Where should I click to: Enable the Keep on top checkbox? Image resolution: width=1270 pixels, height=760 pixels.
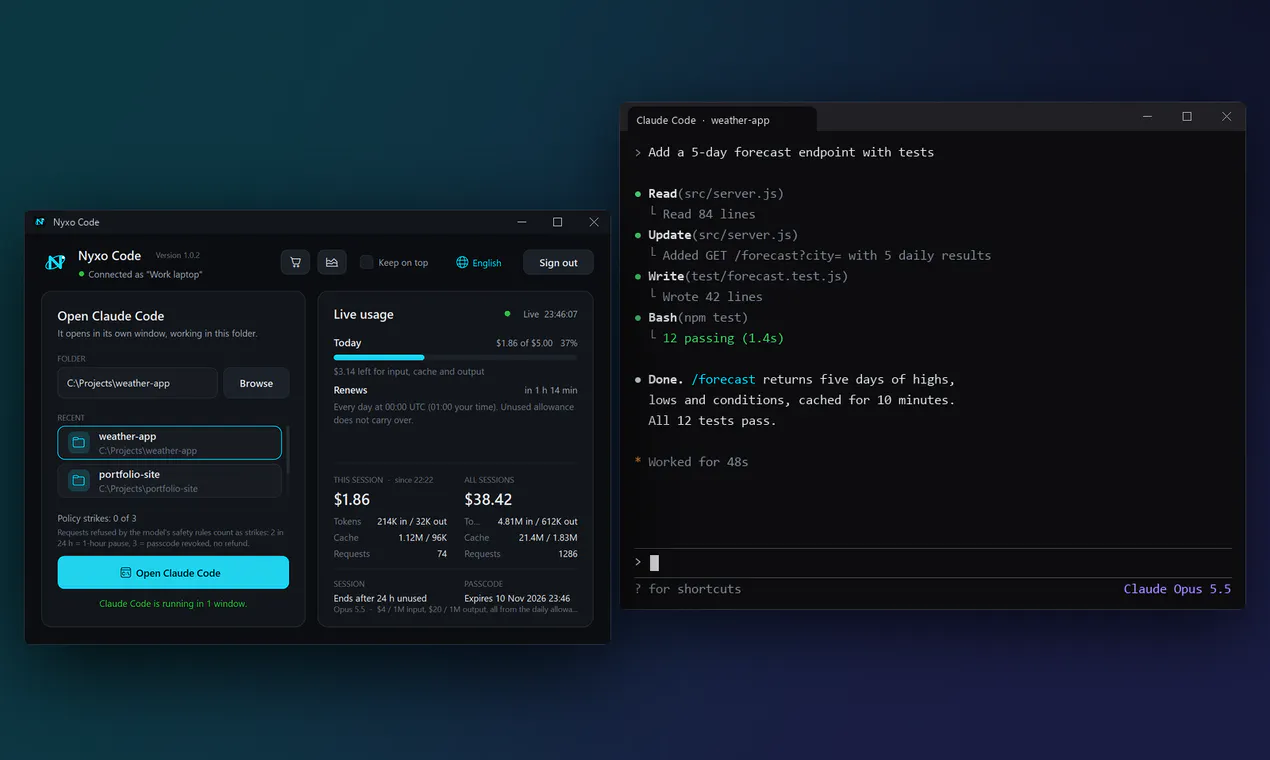(x=367, y=262)
